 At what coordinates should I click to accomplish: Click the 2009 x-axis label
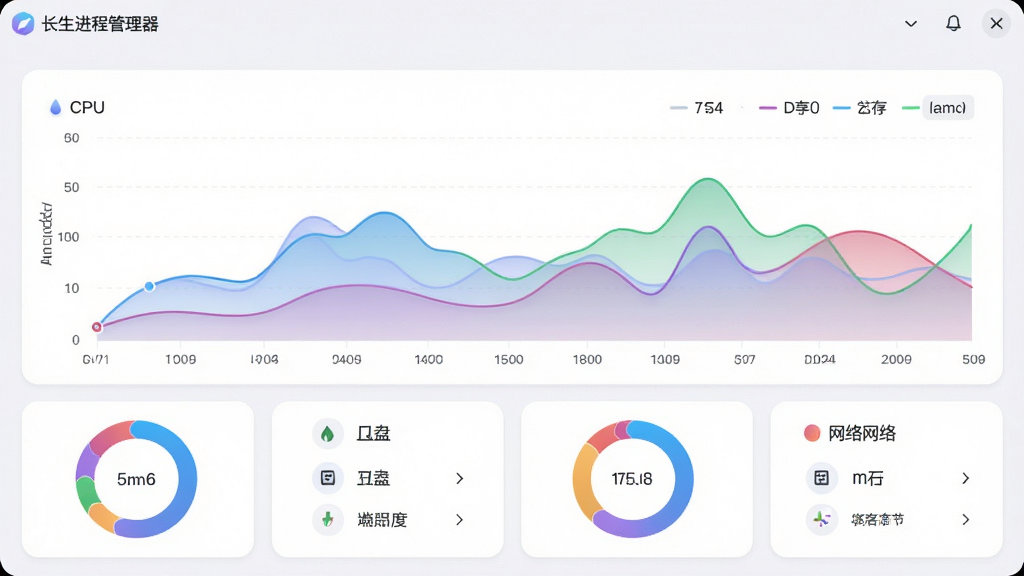pyautogui.click(x=896, y=359)
